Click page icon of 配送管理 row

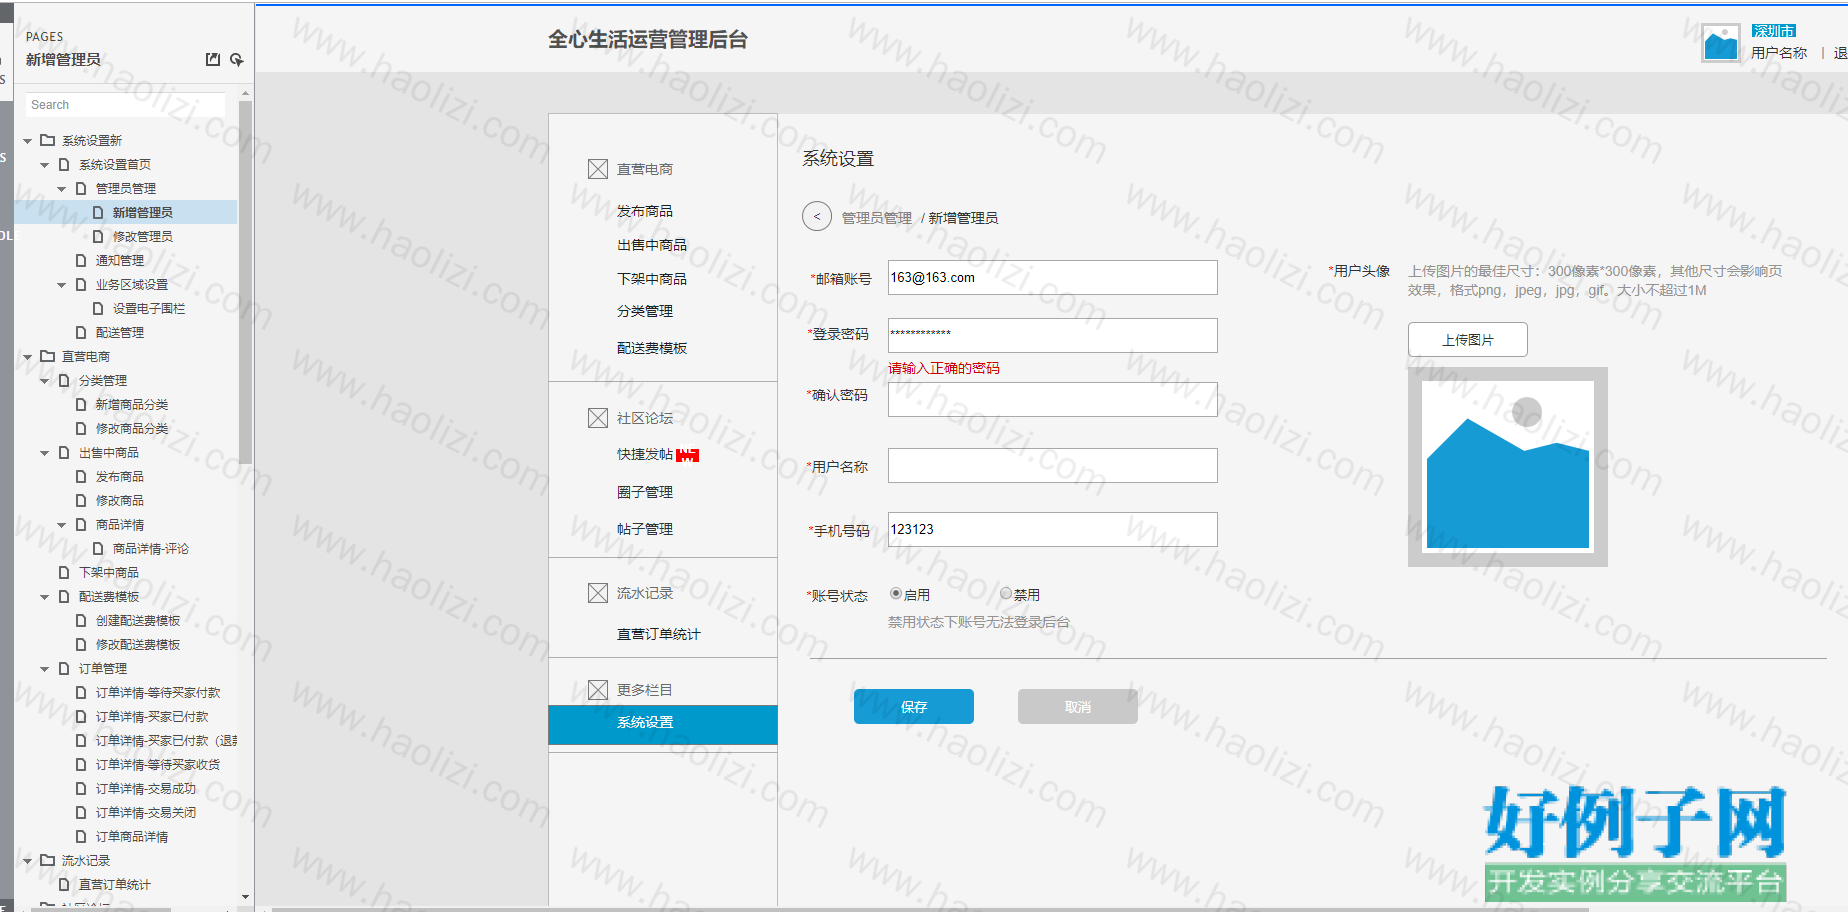point(81,332)
